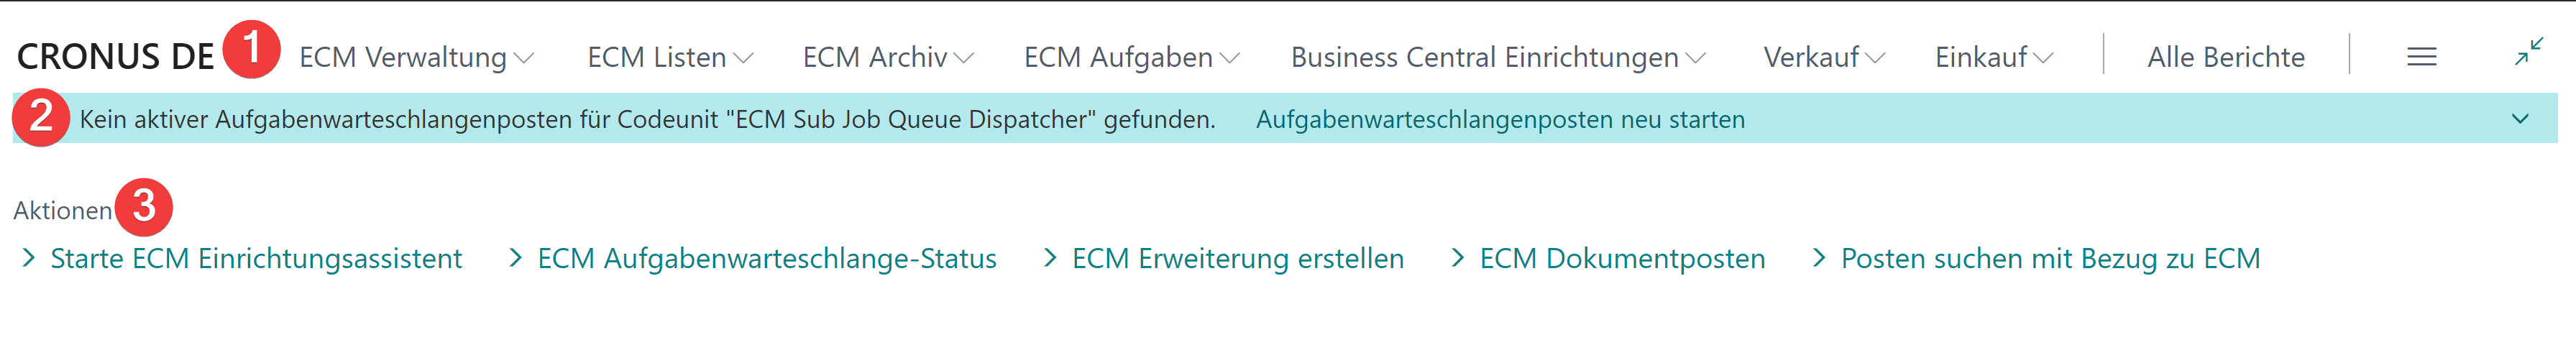Image resolution: width=2576 pixels, height=340 pixels.
Task: Open ECM Aufgabenwarteschlange-Status
Action: tap(766, 259)
